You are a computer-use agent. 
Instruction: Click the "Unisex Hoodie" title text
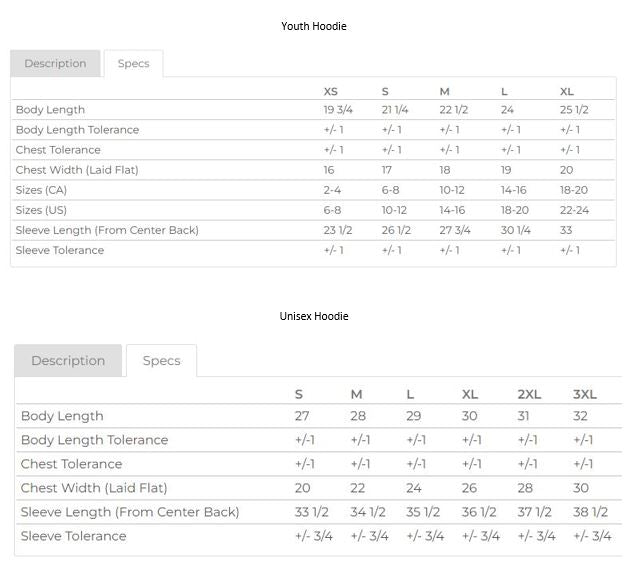[x=314, y=316]
